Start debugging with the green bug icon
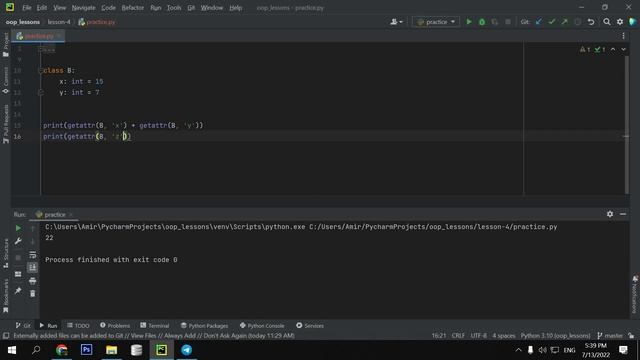640x360 pixels. (x=482, y=22)
